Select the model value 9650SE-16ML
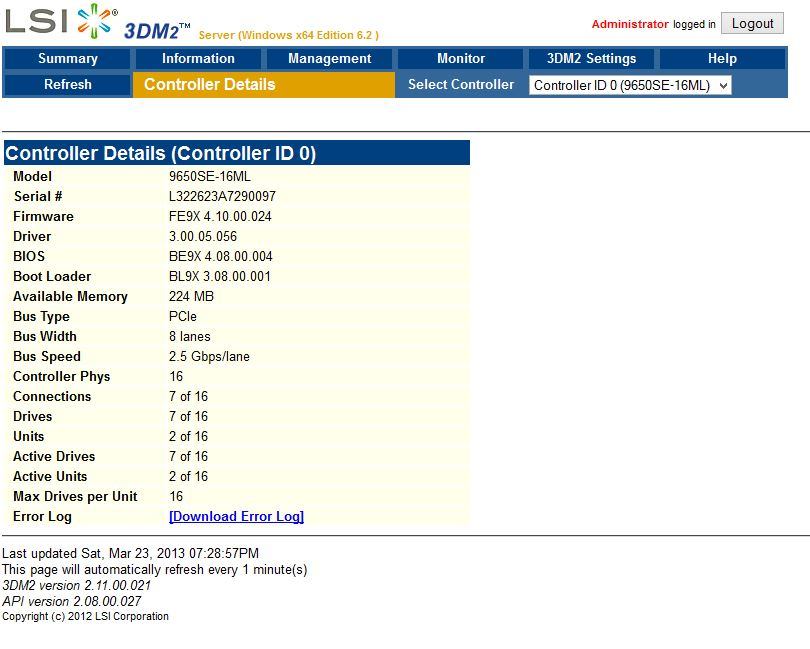Viewport: 810px width, 649px height. coord(210,176)
